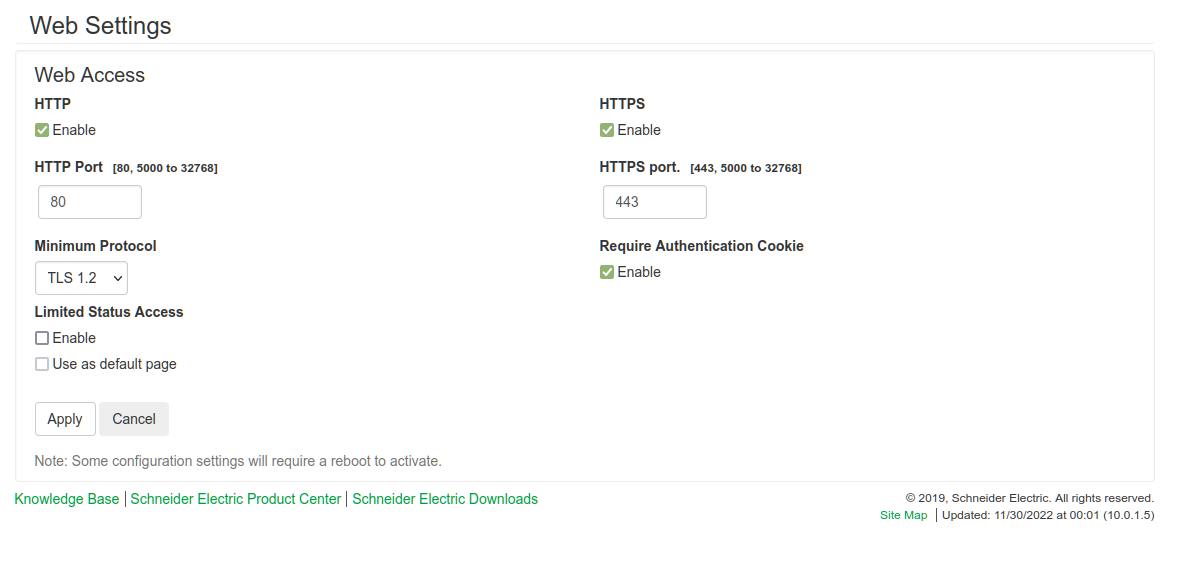Click the Web Settings page heading
The image size is (1184, 568).
101,26
